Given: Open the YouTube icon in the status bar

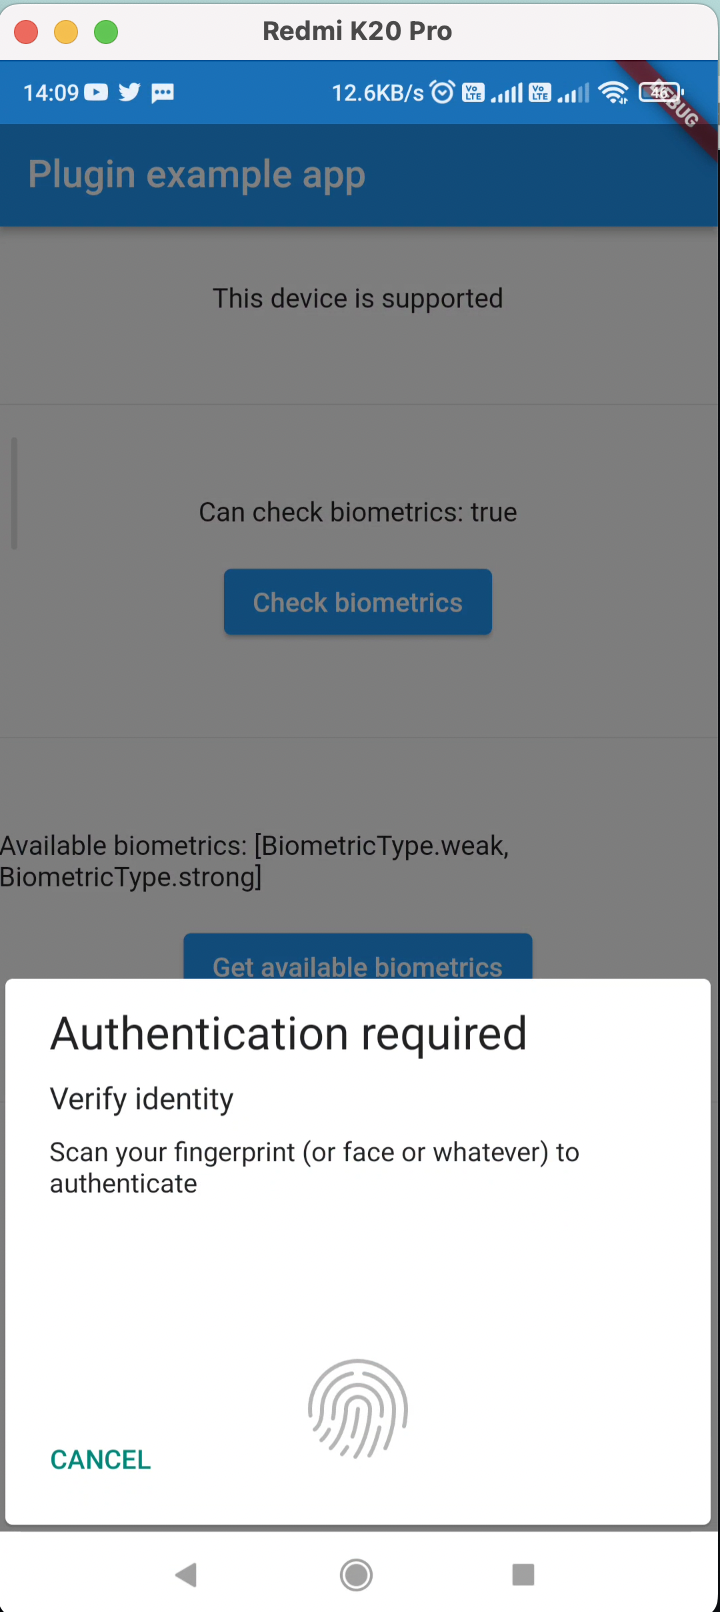Looking at the screenshot, I should [x=95, y=92].
